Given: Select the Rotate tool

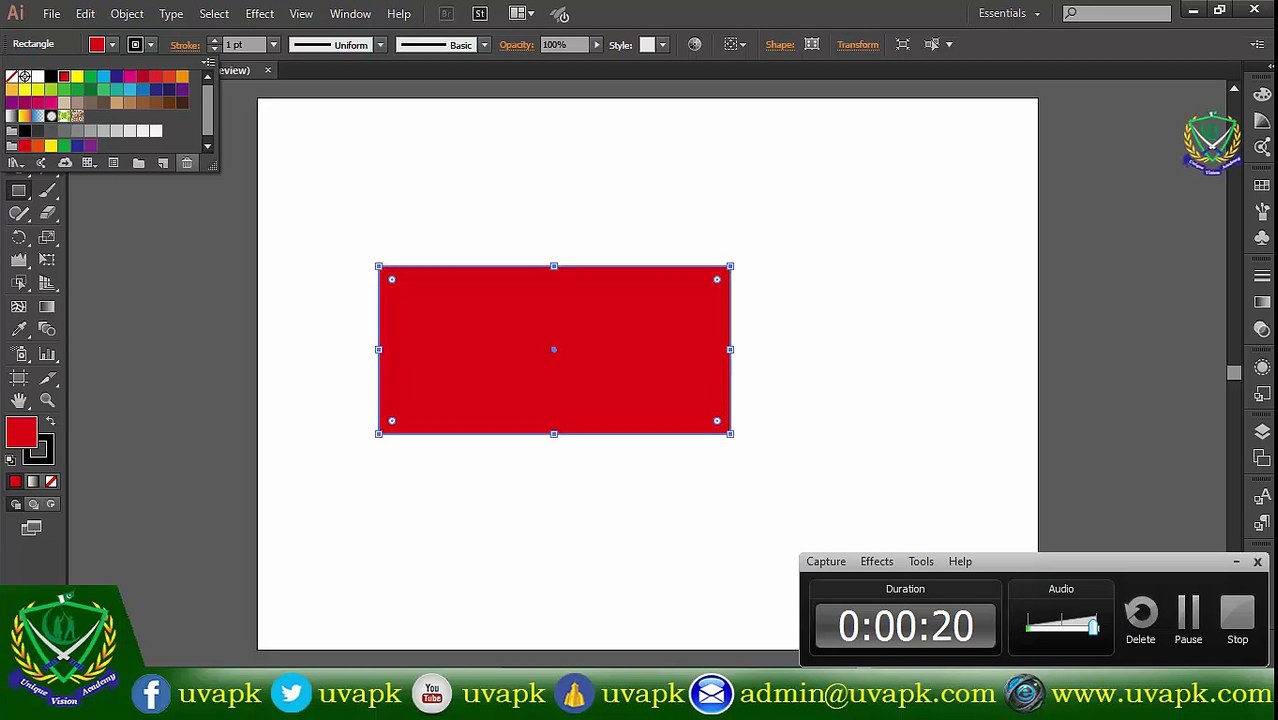Looking at the screenshot, I should pyautogui.click(x=19, y=237).
